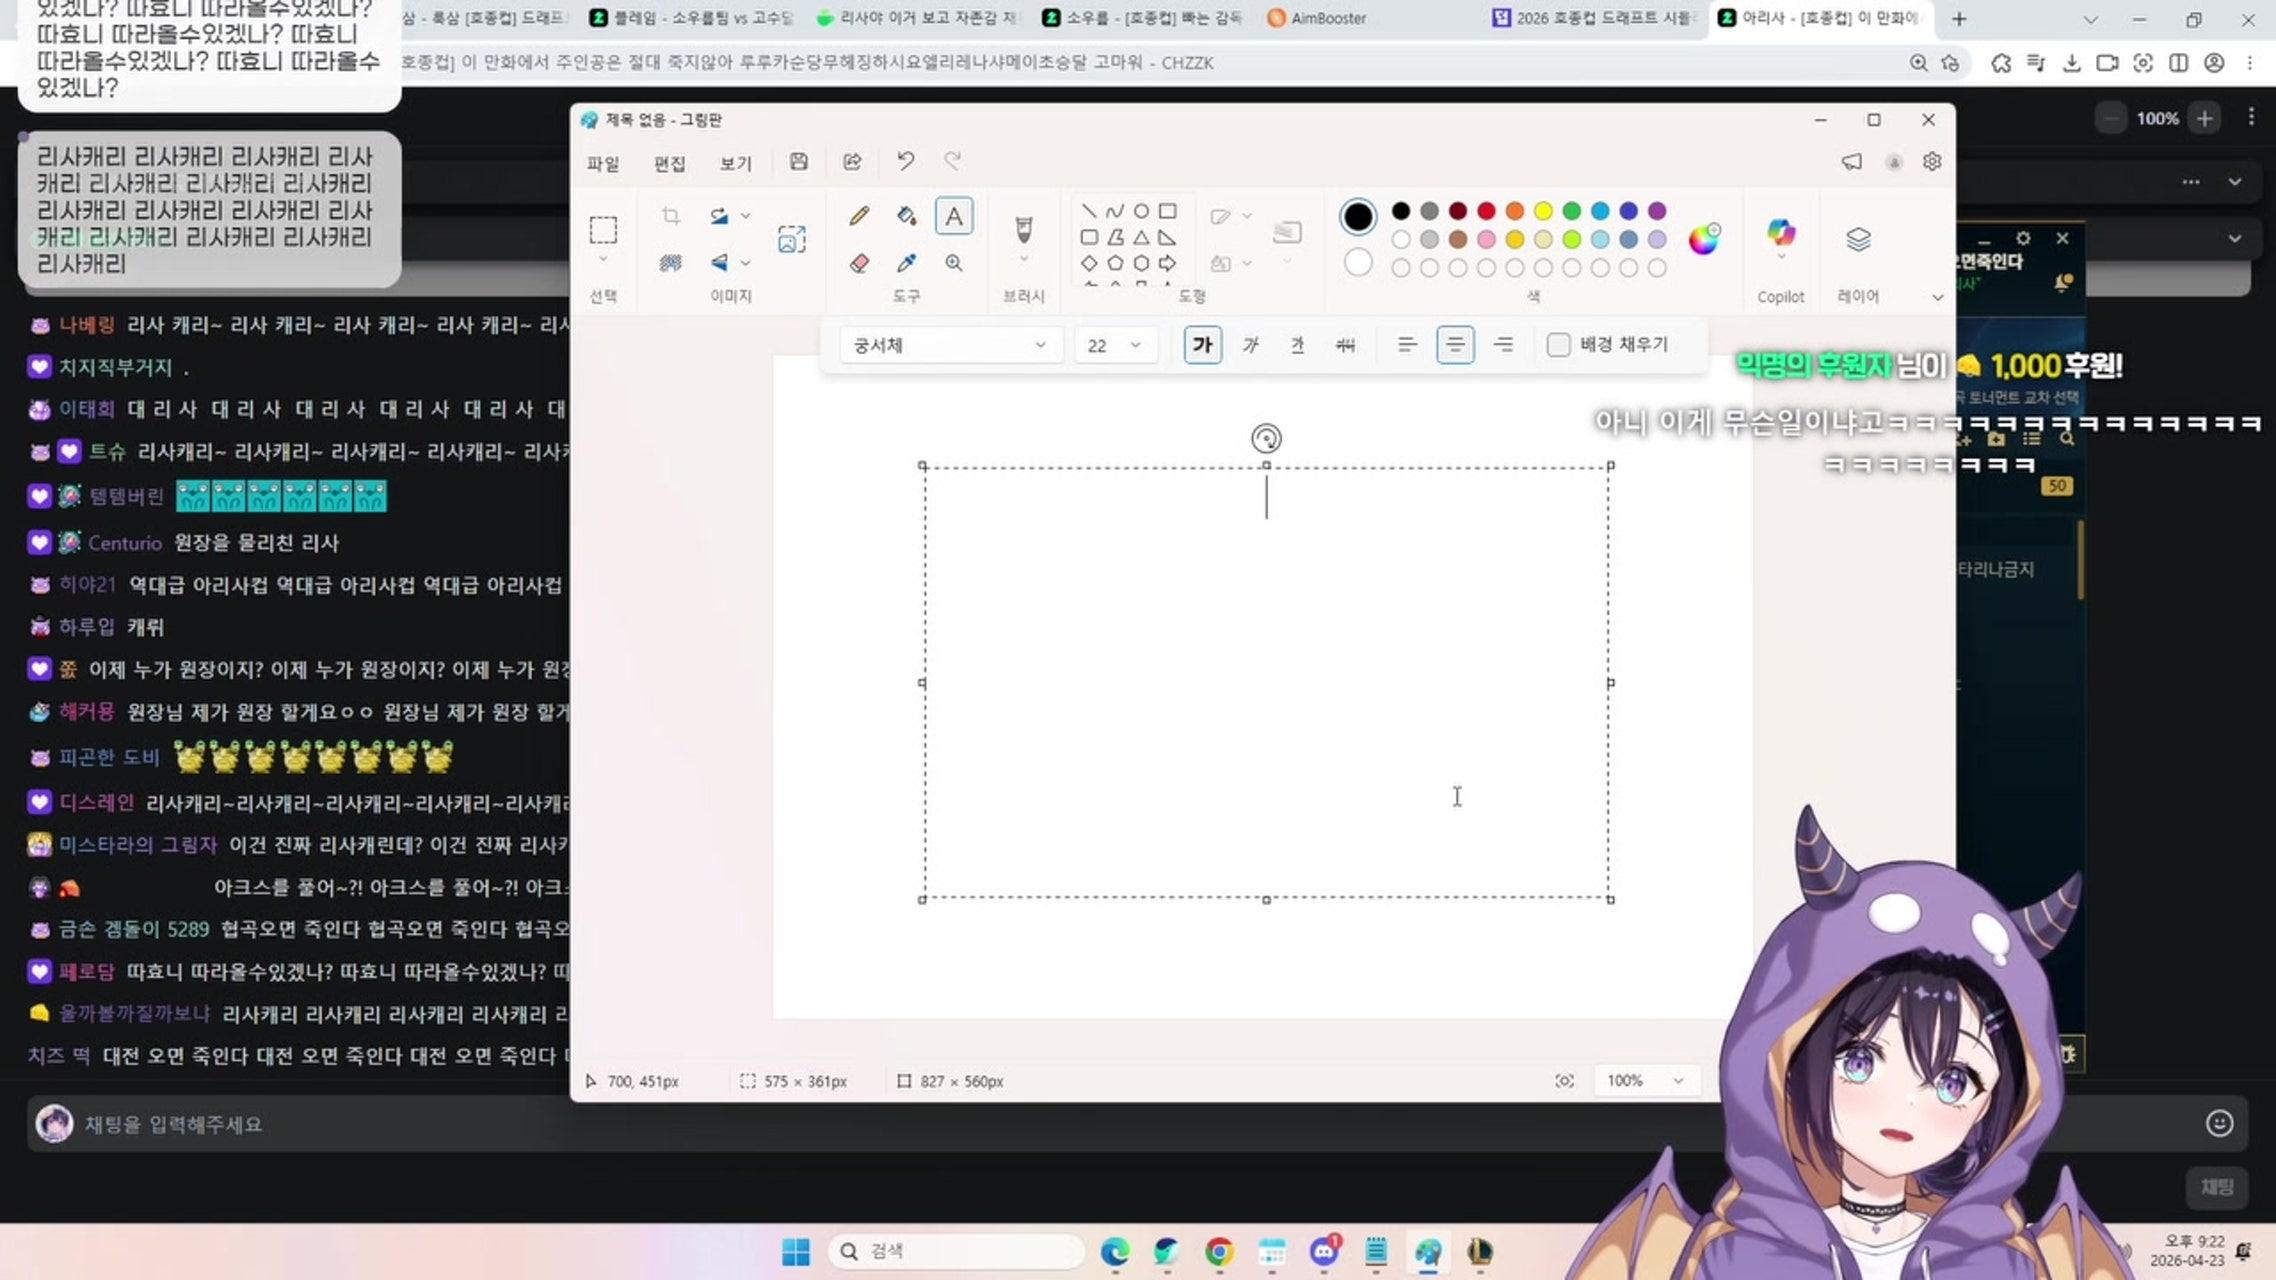
Task: Toggle strikethrough text formatting
Action: pos(1345,345)
